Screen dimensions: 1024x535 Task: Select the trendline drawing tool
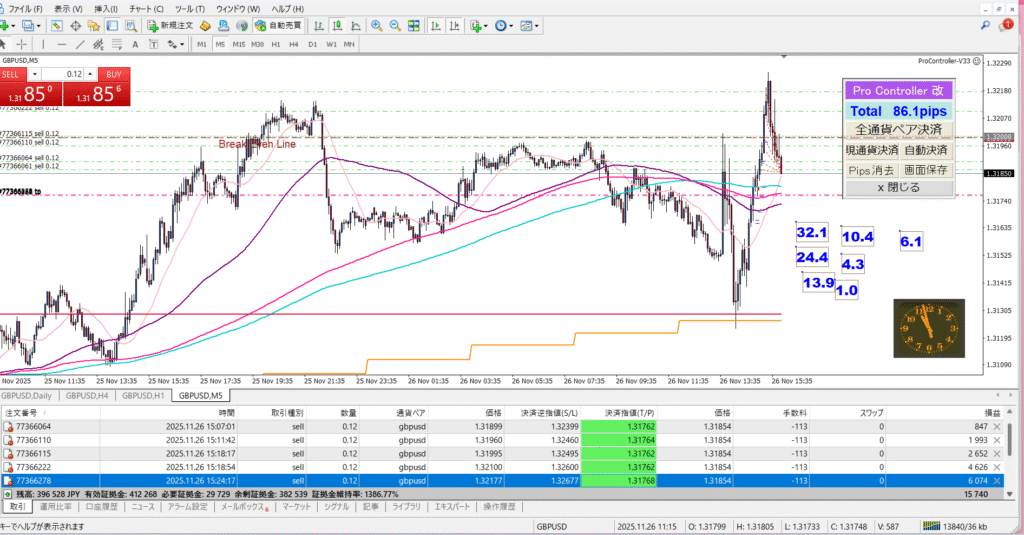click(81, 44)
